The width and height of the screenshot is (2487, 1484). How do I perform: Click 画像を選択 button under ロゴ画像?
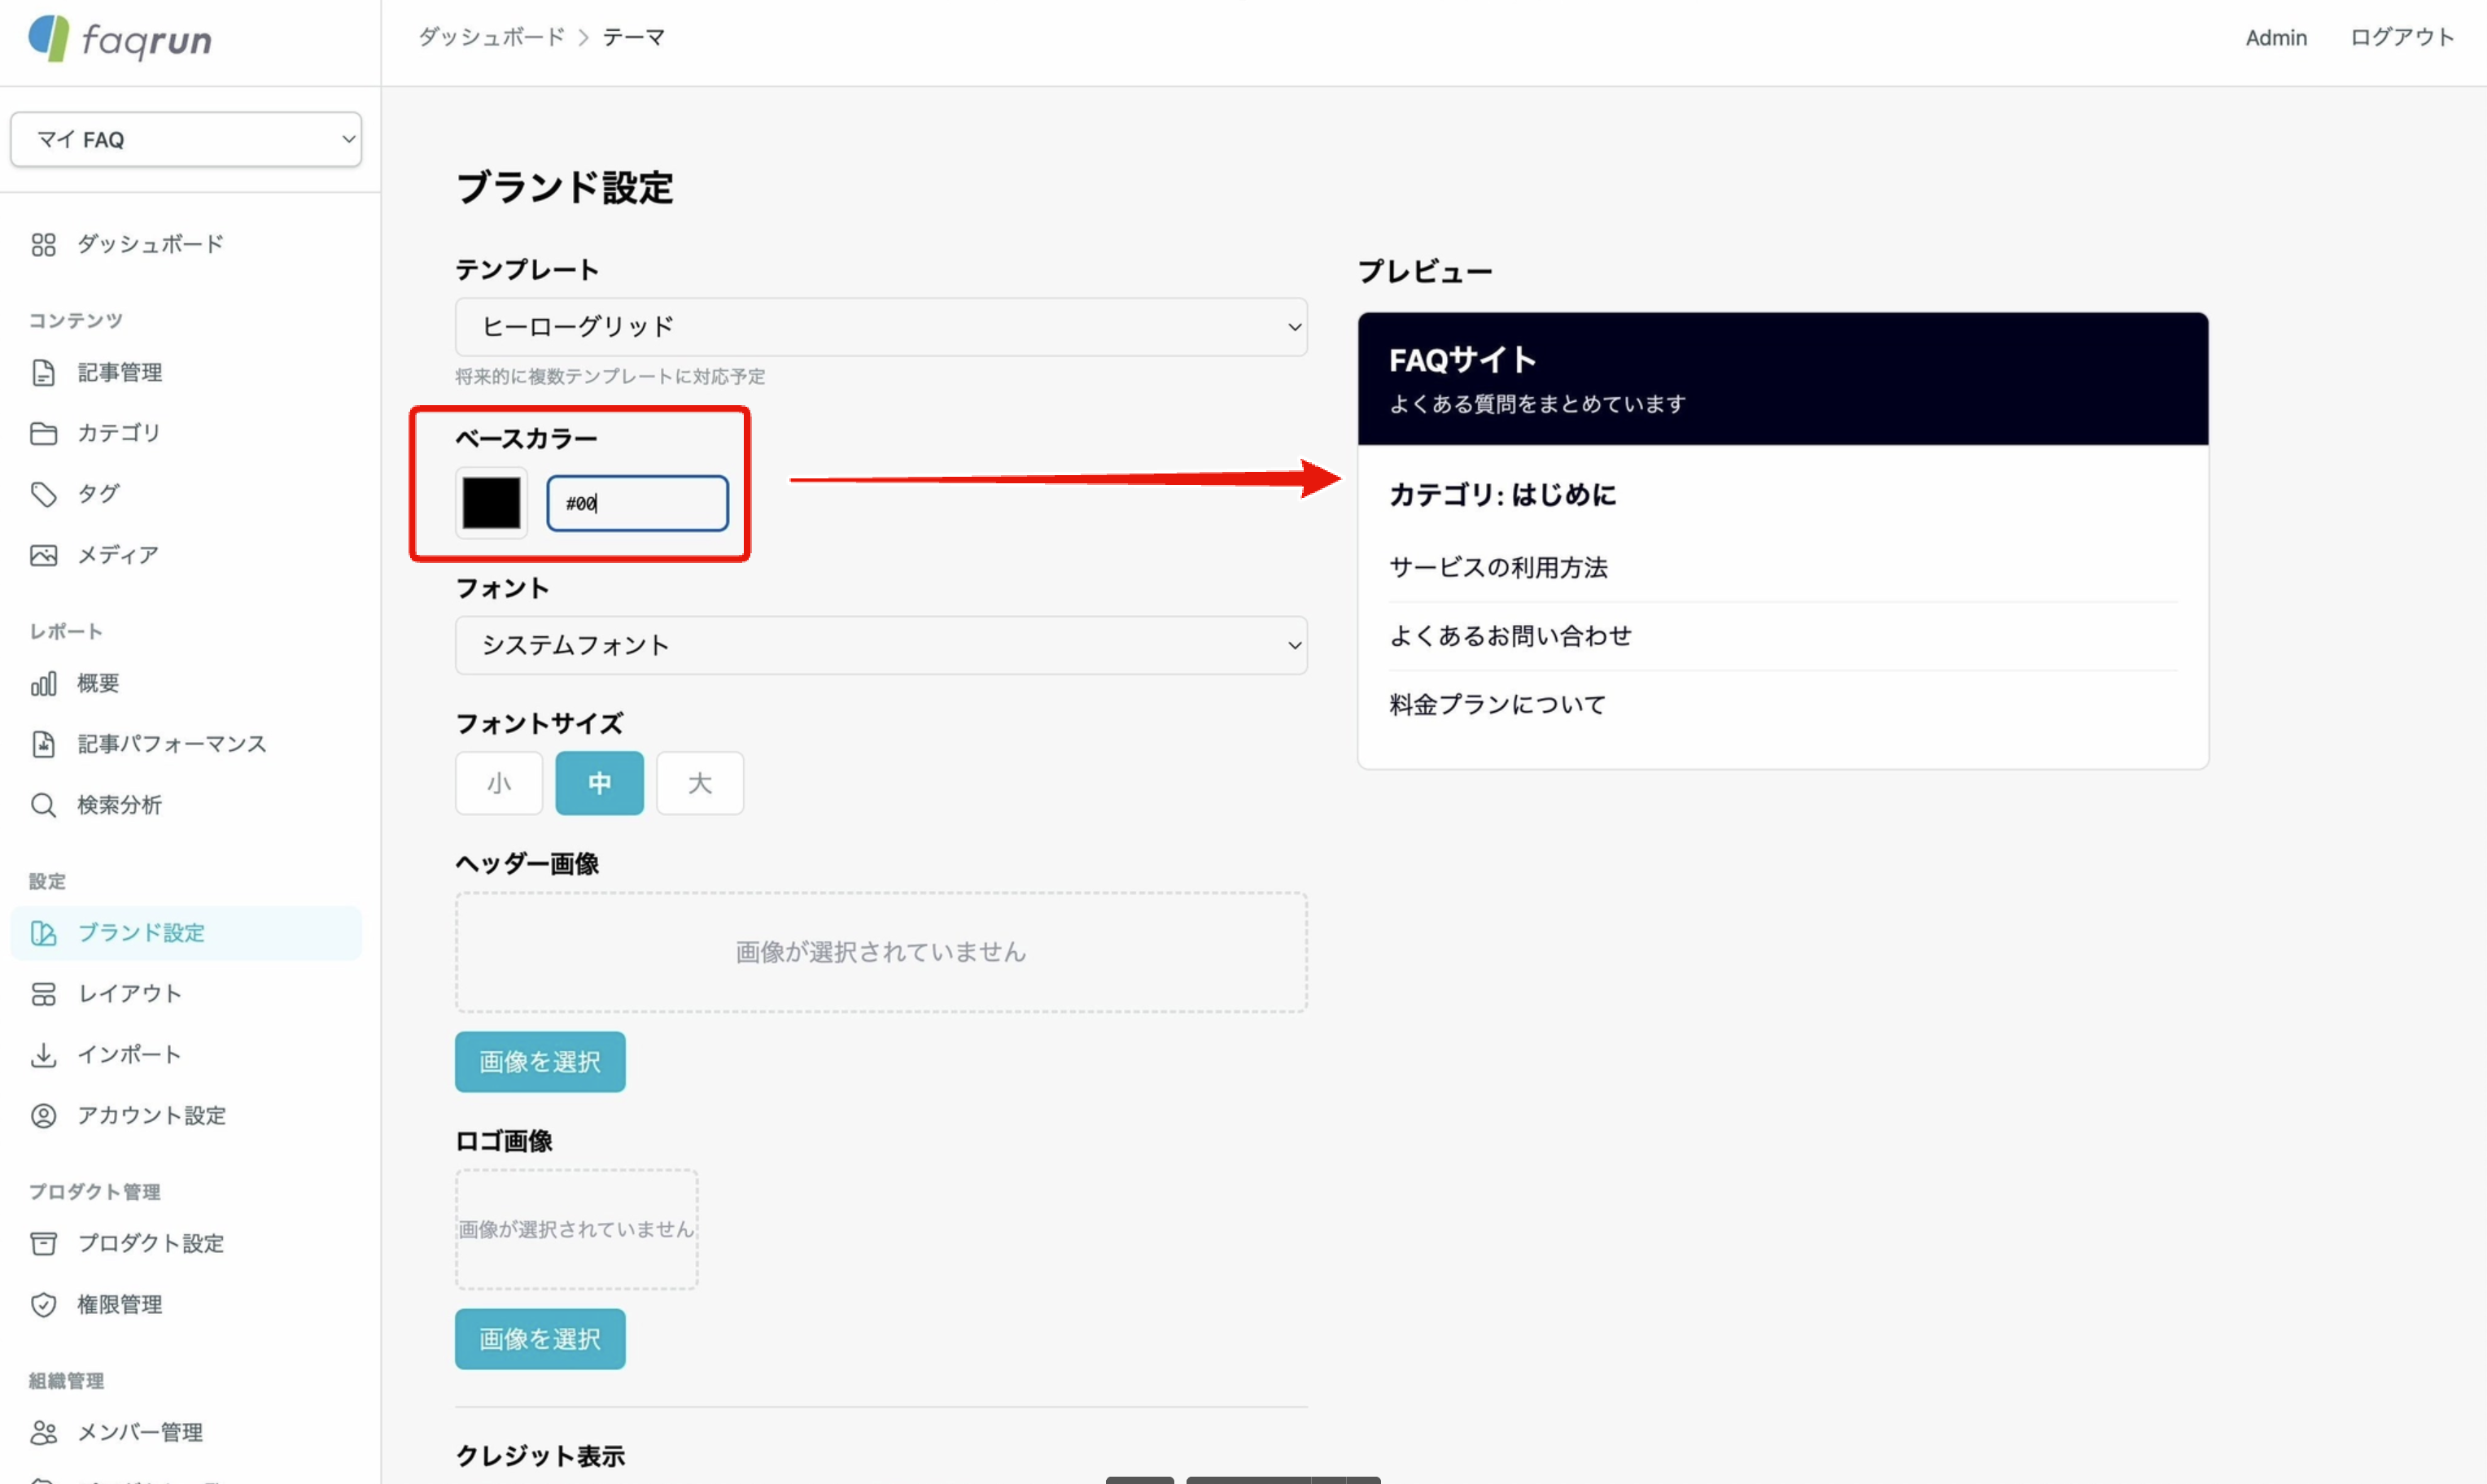coord(540,1339)
